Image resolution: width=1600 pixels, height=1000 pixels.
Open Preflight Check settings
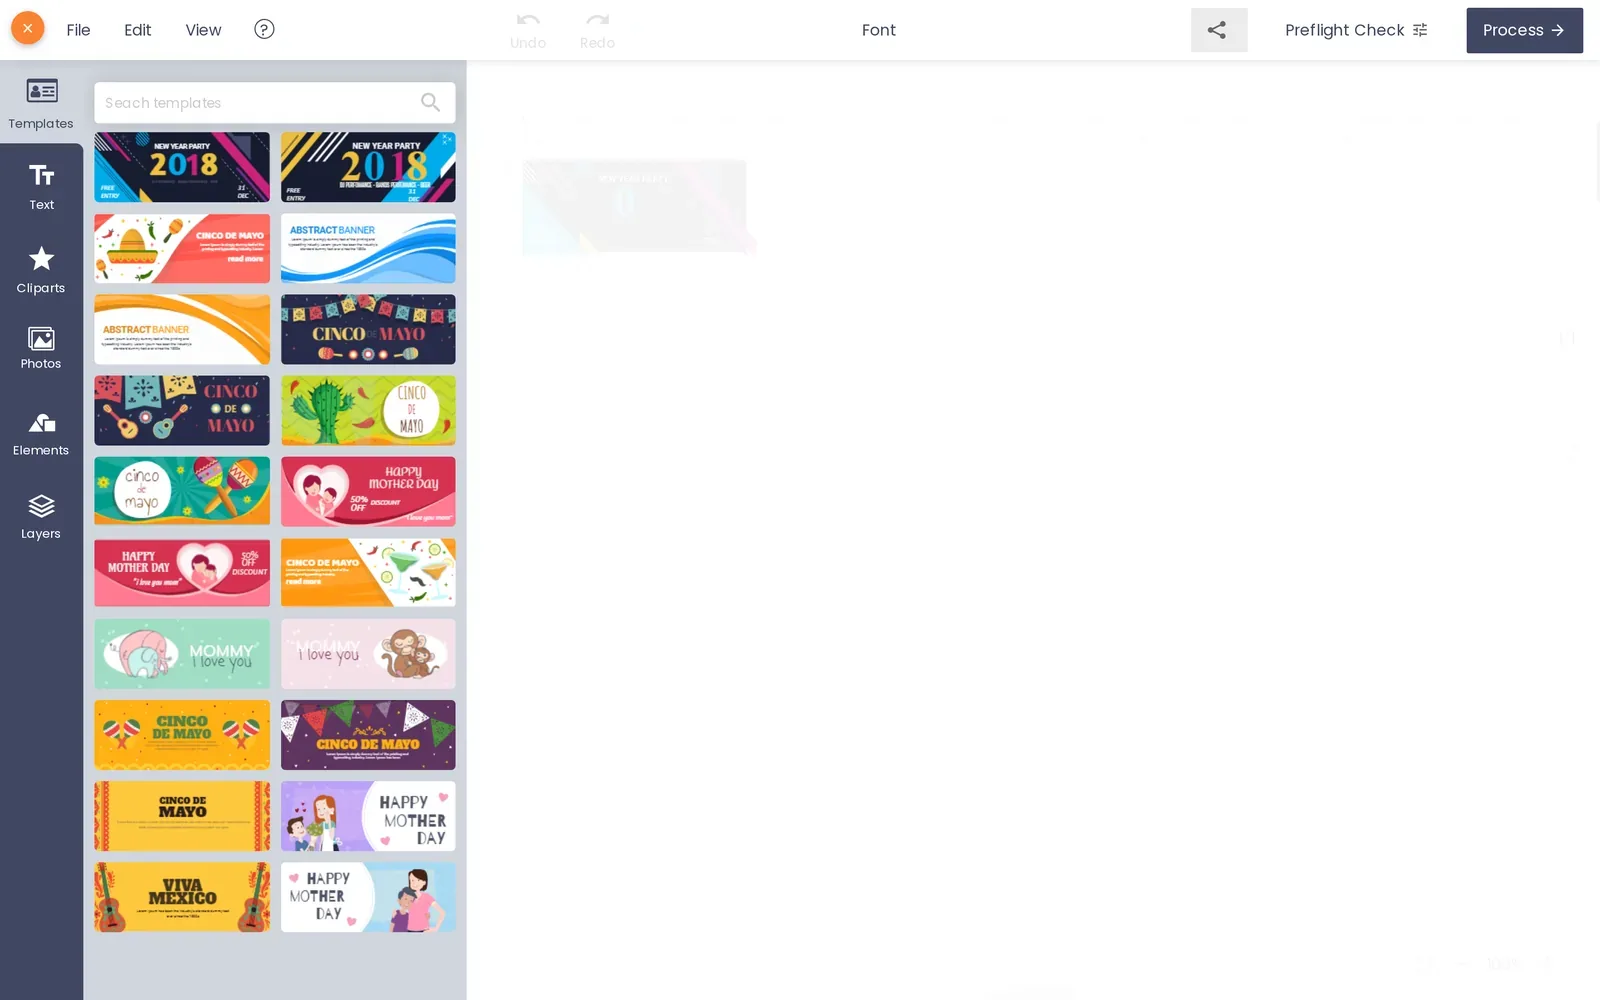(x=1356, y=30)
